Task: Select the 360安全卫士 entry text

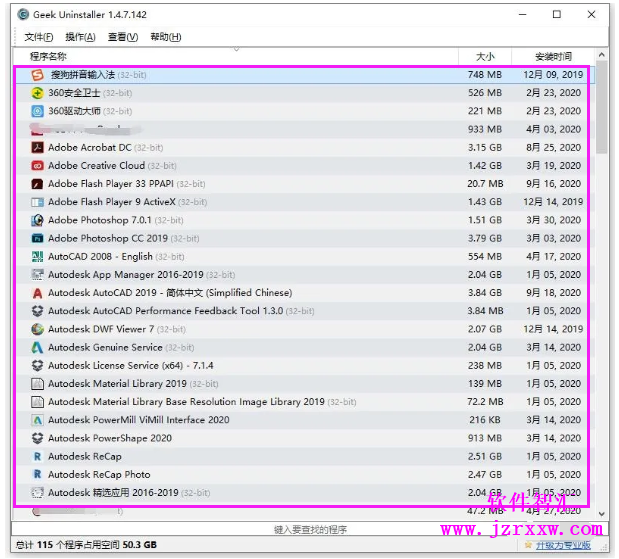Action: 74,93
